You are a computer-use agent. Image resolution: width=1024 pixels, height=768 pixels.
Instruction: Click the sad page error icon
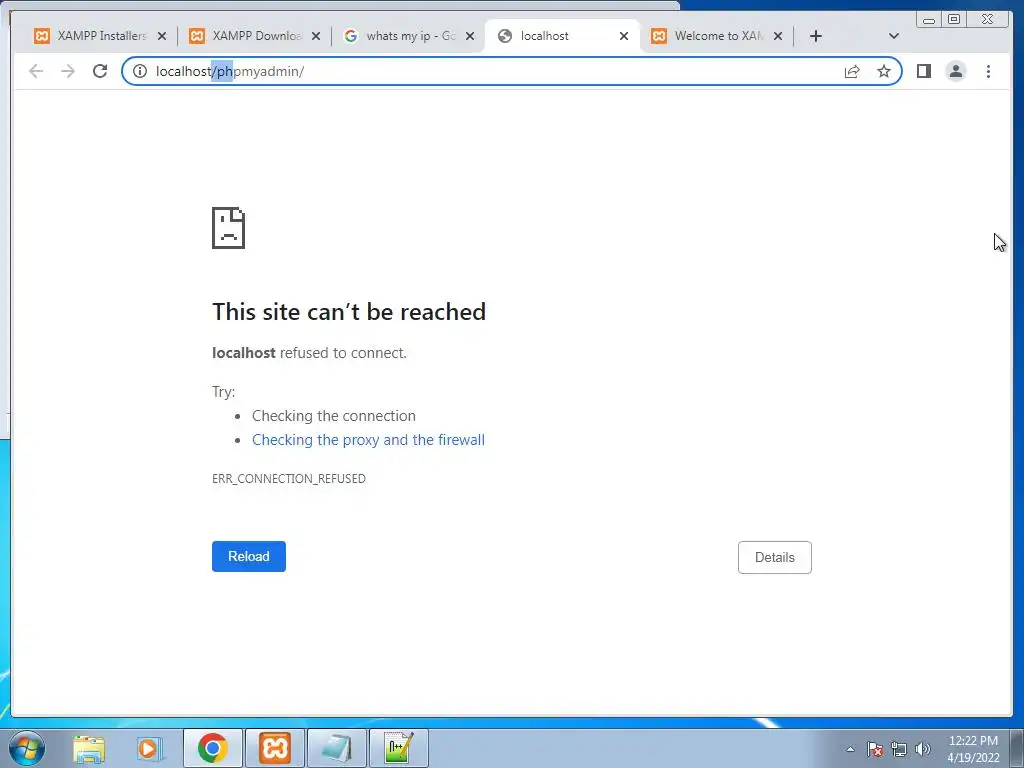tap(229, 228)
